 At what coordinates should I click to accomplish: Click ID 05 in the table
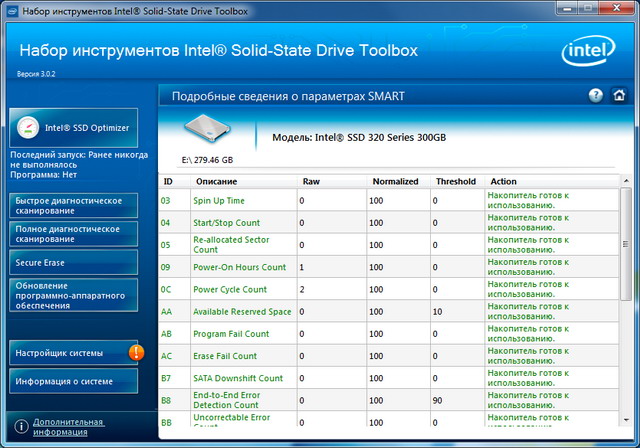click(x=165, y=245)
